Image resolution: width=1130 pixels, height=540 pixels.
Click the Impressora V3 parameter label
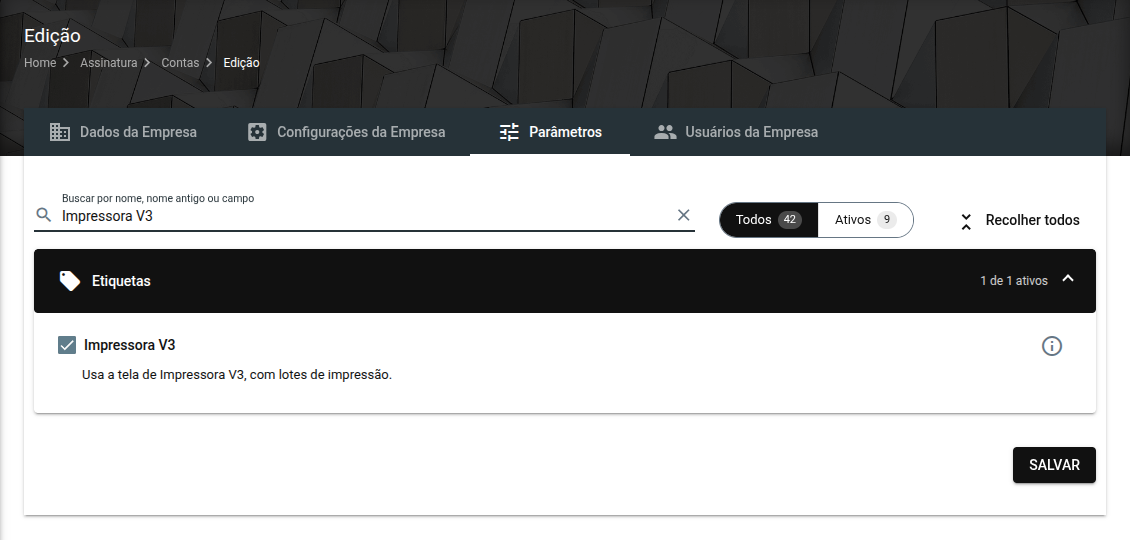[130, 345]
